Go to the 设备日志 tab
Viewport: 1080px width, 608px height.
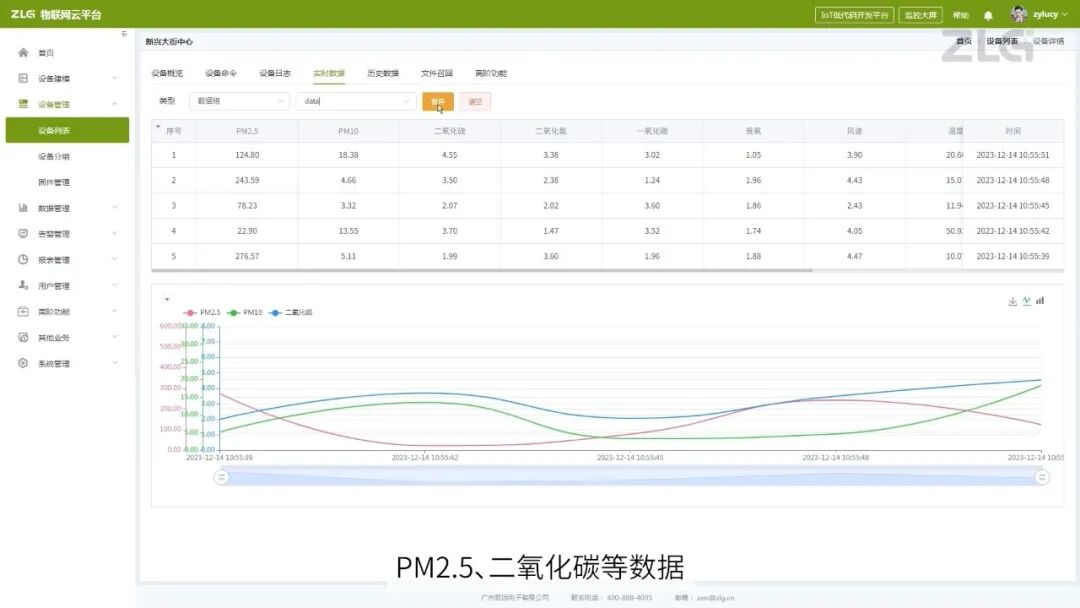click(x=275, y=73)
